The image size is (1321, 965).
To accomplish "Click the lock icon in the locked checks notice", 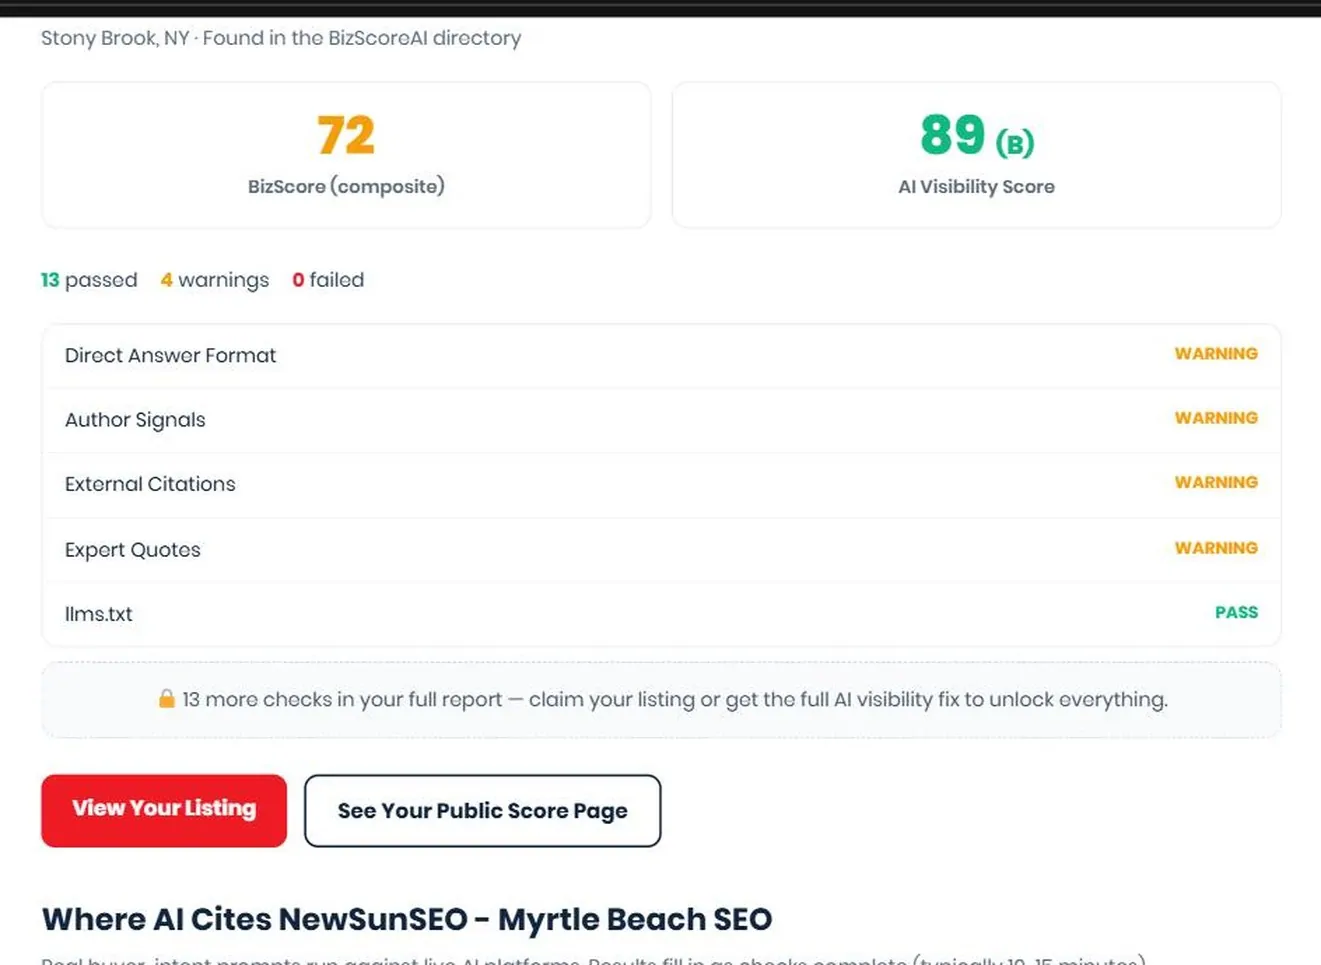I will pyautogui.click(x=167, y=699).
